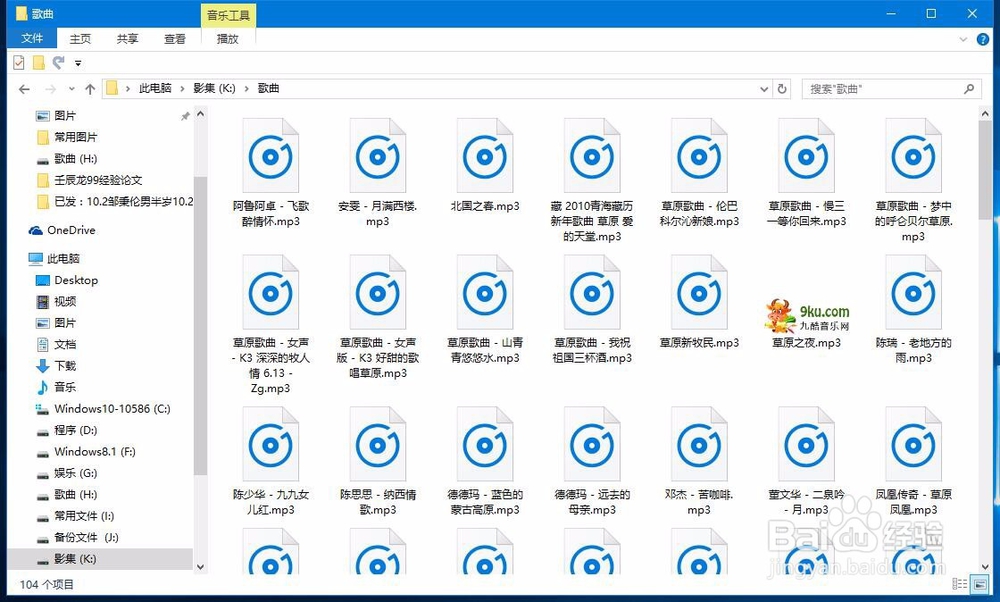Switch to the 主页 ribbon tab
This screenshot has height=602, width=1000.
pos(80,39)
